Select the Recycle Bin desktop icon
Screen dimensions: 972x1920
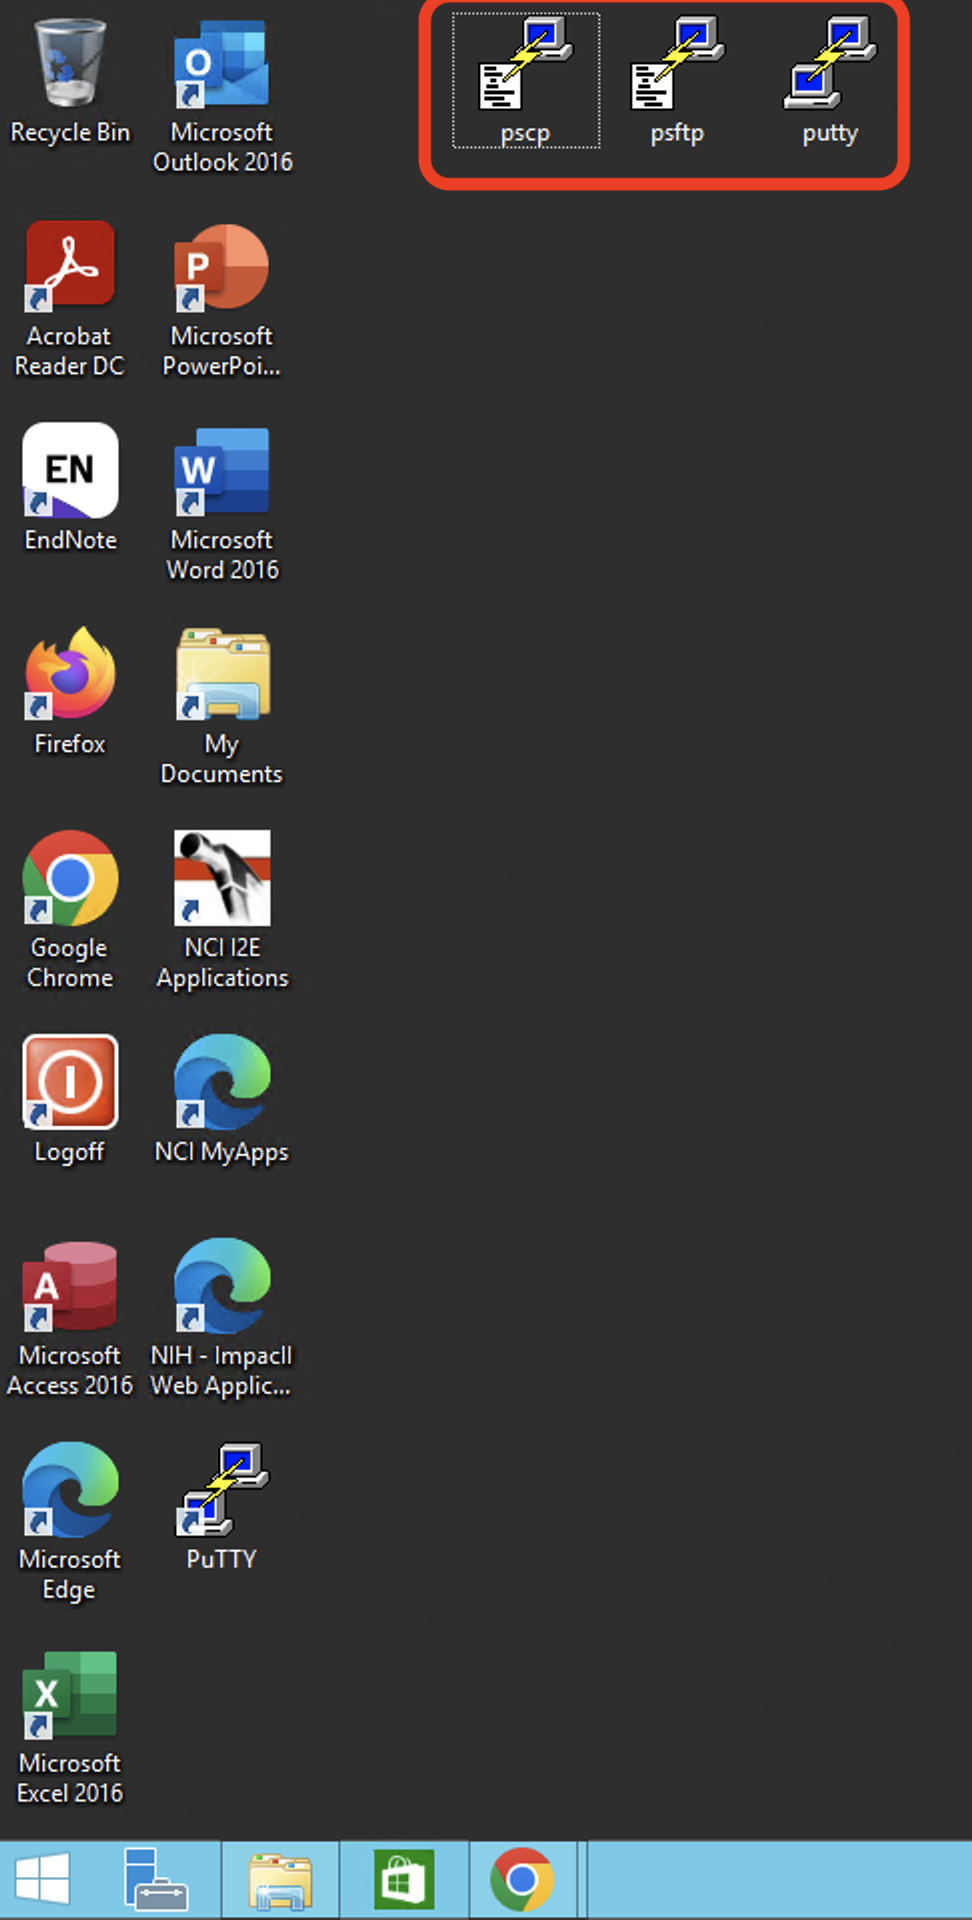tap(70, 66)
